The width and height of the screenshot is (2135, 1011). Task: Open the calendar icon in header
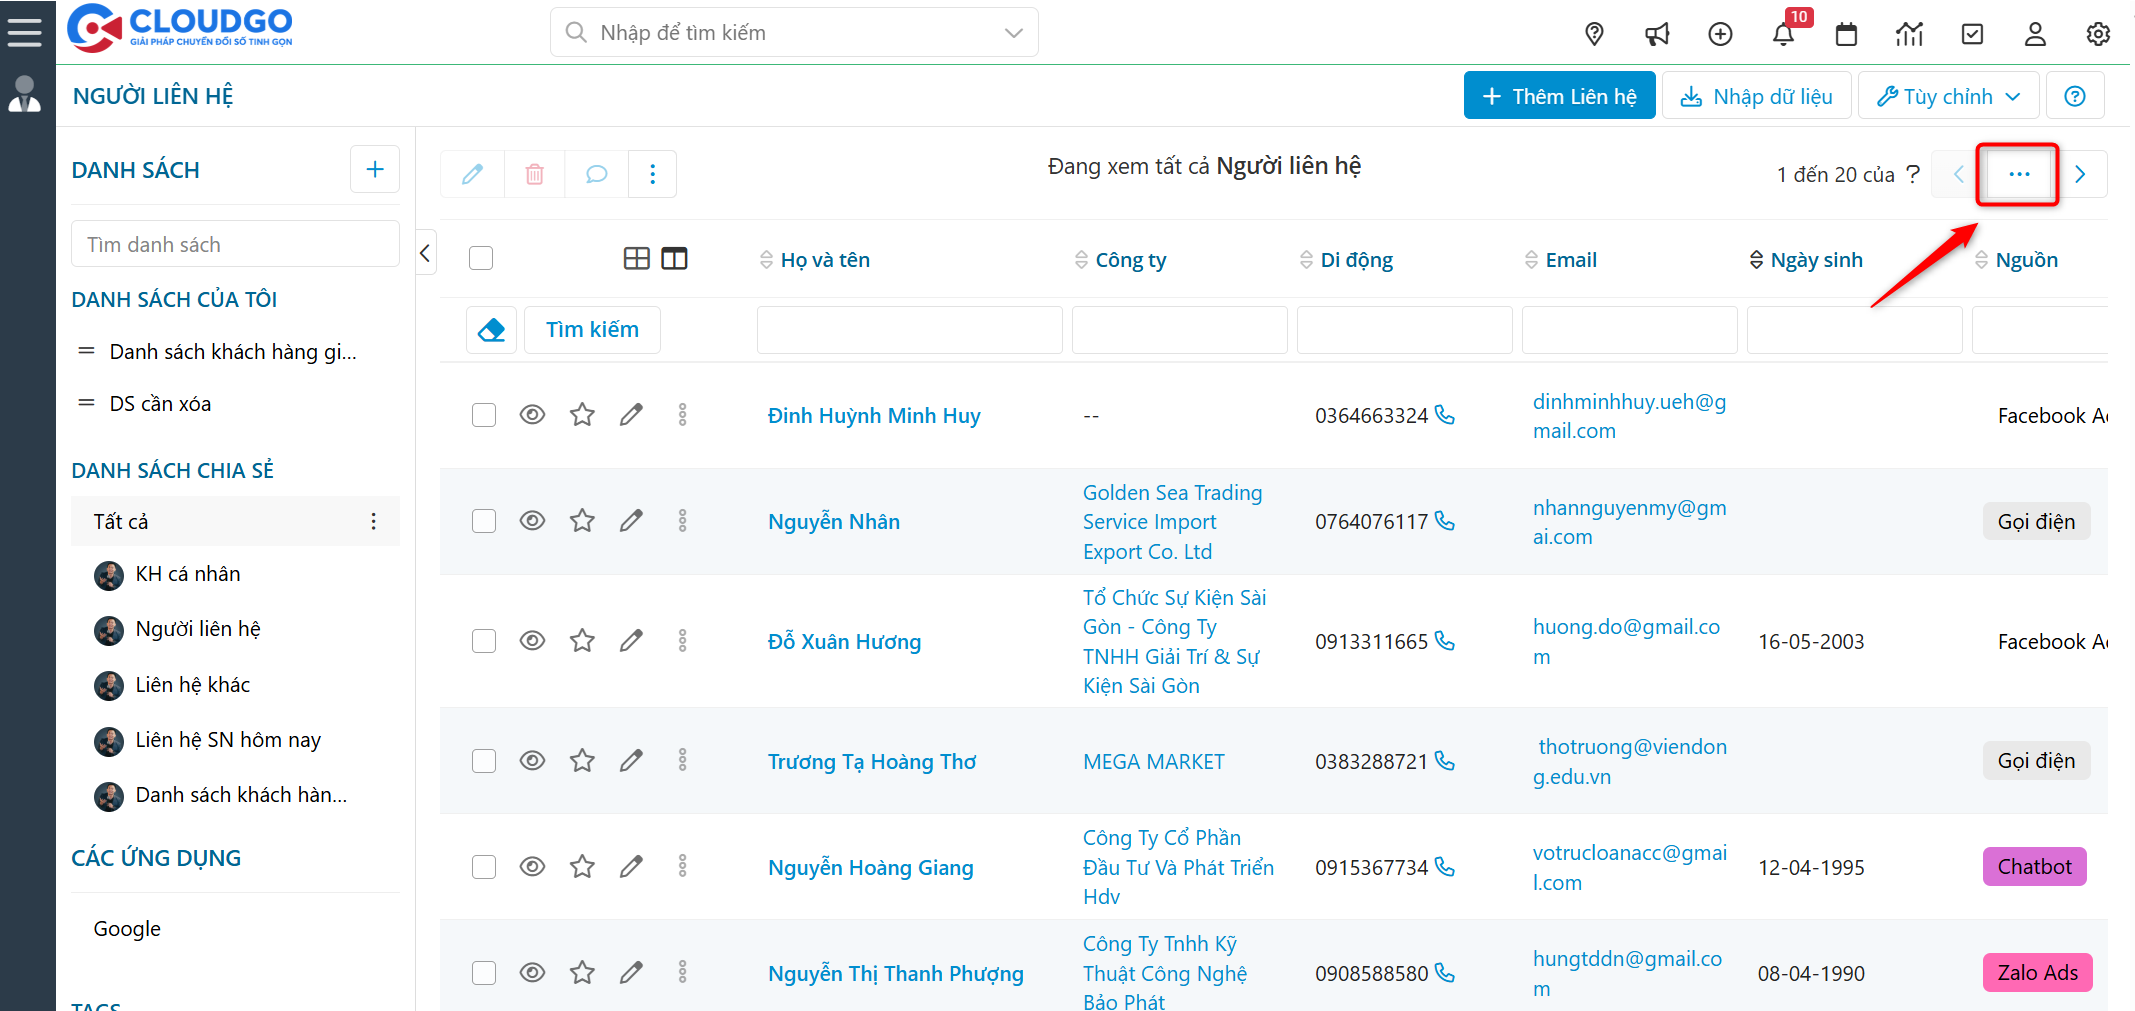pos(1846,34)
